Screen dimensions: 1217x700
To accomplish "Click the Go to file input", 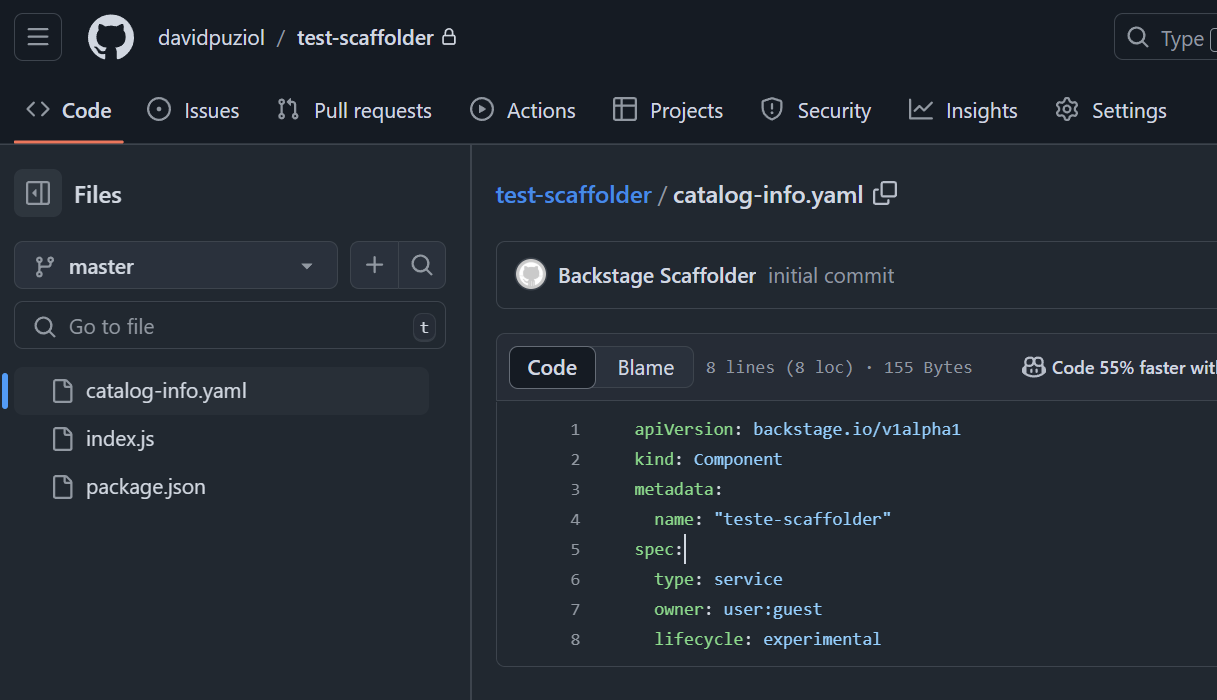I will [230, 327].
